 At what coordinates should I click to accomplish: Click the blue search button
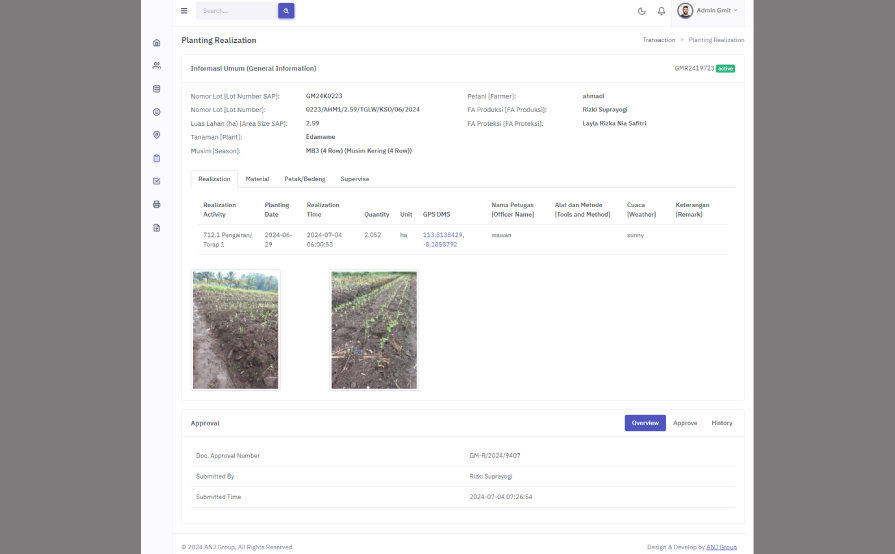tap(286, 11)
